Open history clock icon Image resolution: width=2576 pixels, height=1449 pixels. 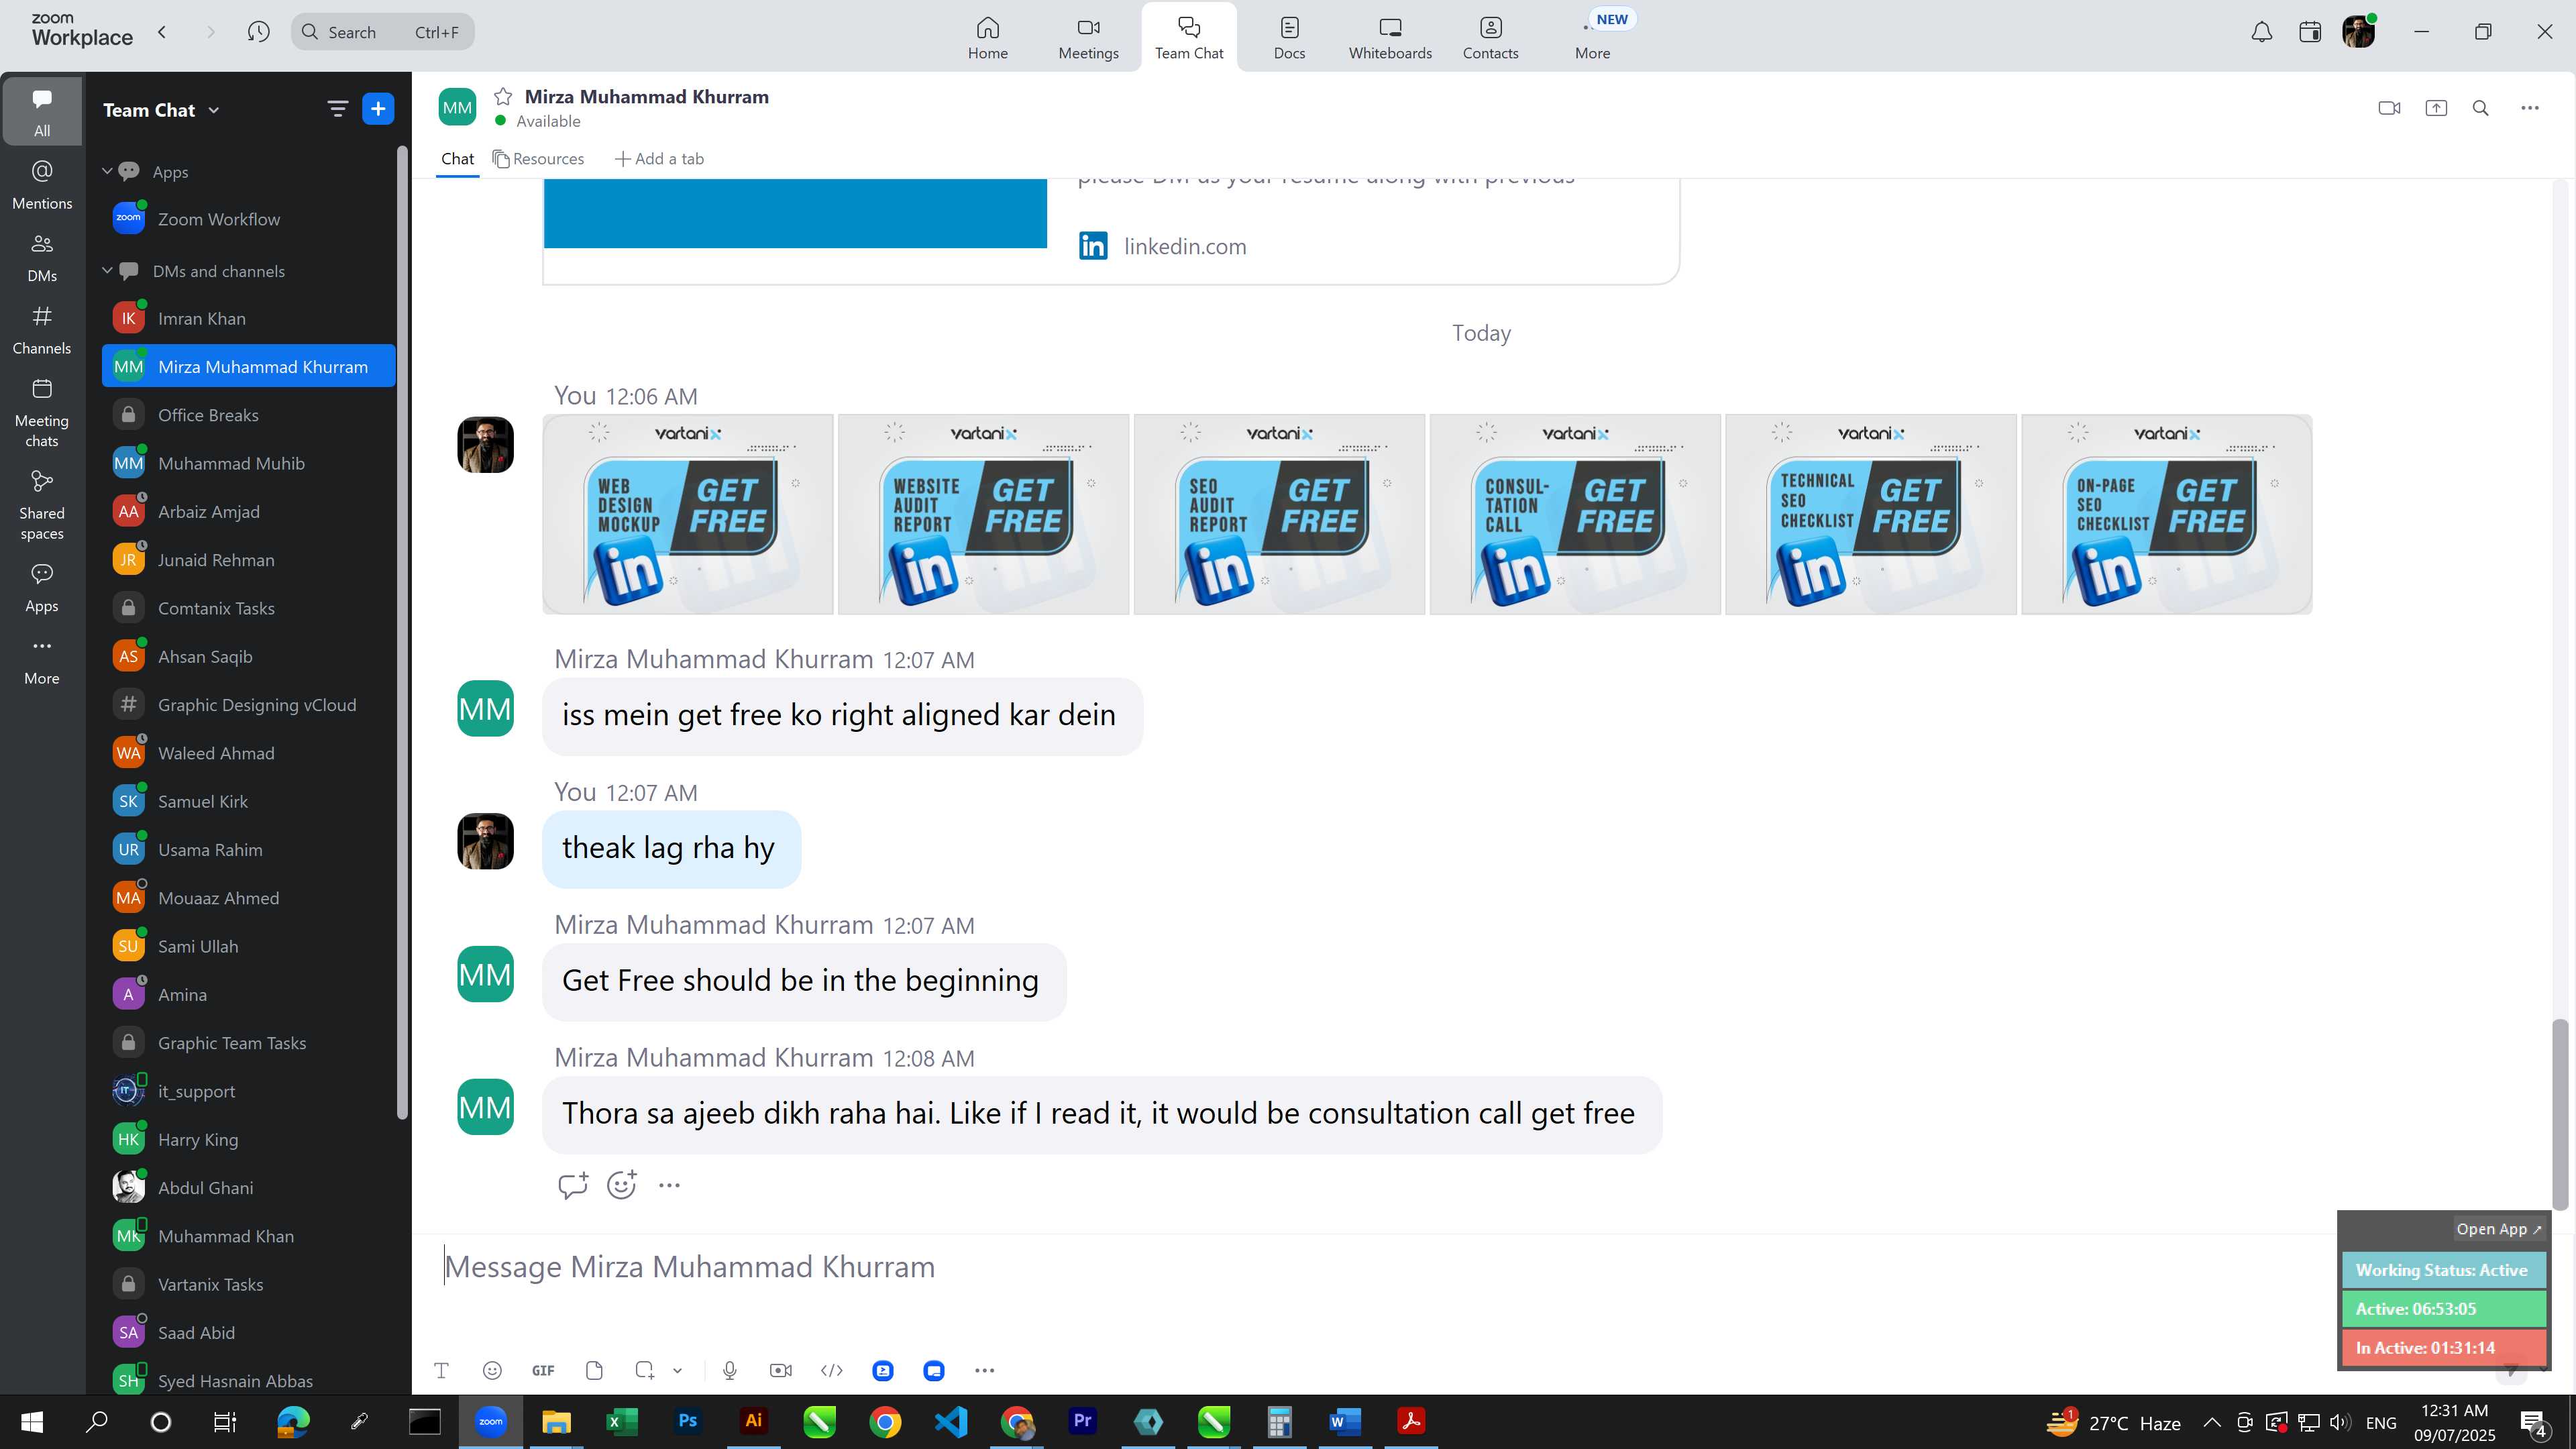coord(258,32)
